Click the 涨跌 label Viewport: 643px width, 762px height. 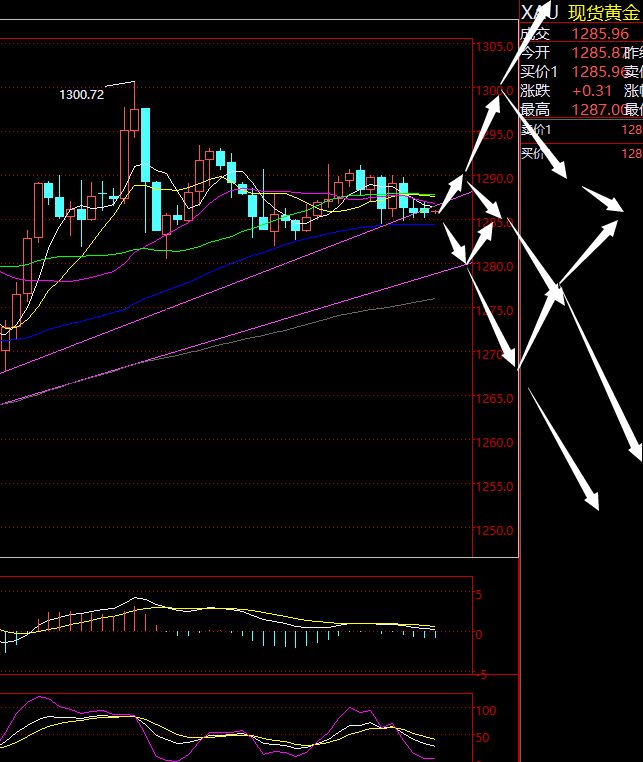coord(535,91)
